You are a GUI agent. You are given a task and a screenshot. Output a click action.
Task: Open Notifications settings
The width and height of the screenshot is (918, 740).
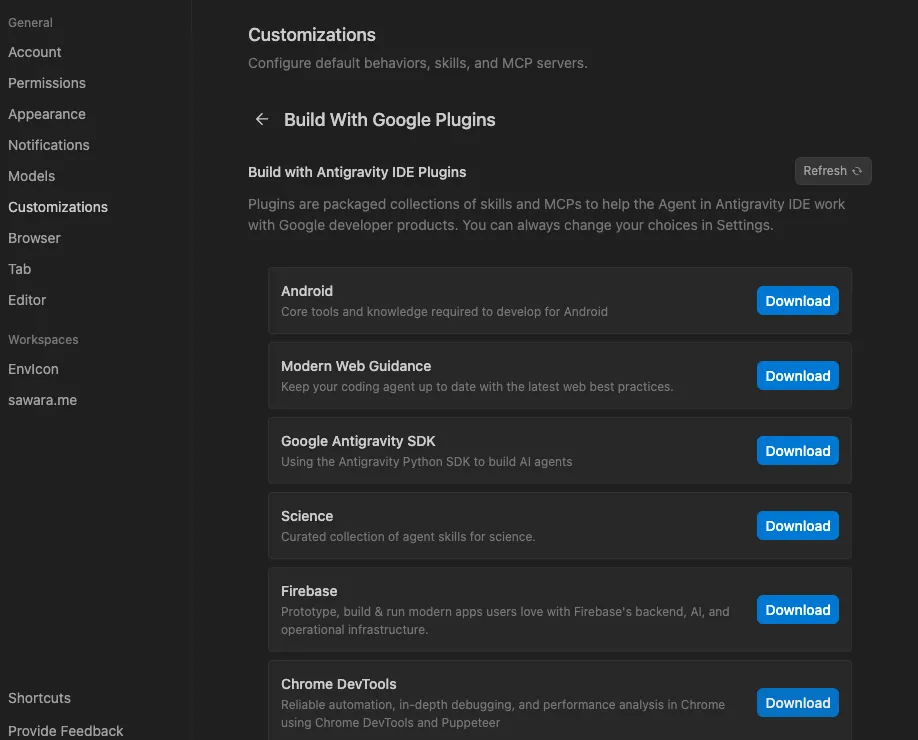coord(49,145)
